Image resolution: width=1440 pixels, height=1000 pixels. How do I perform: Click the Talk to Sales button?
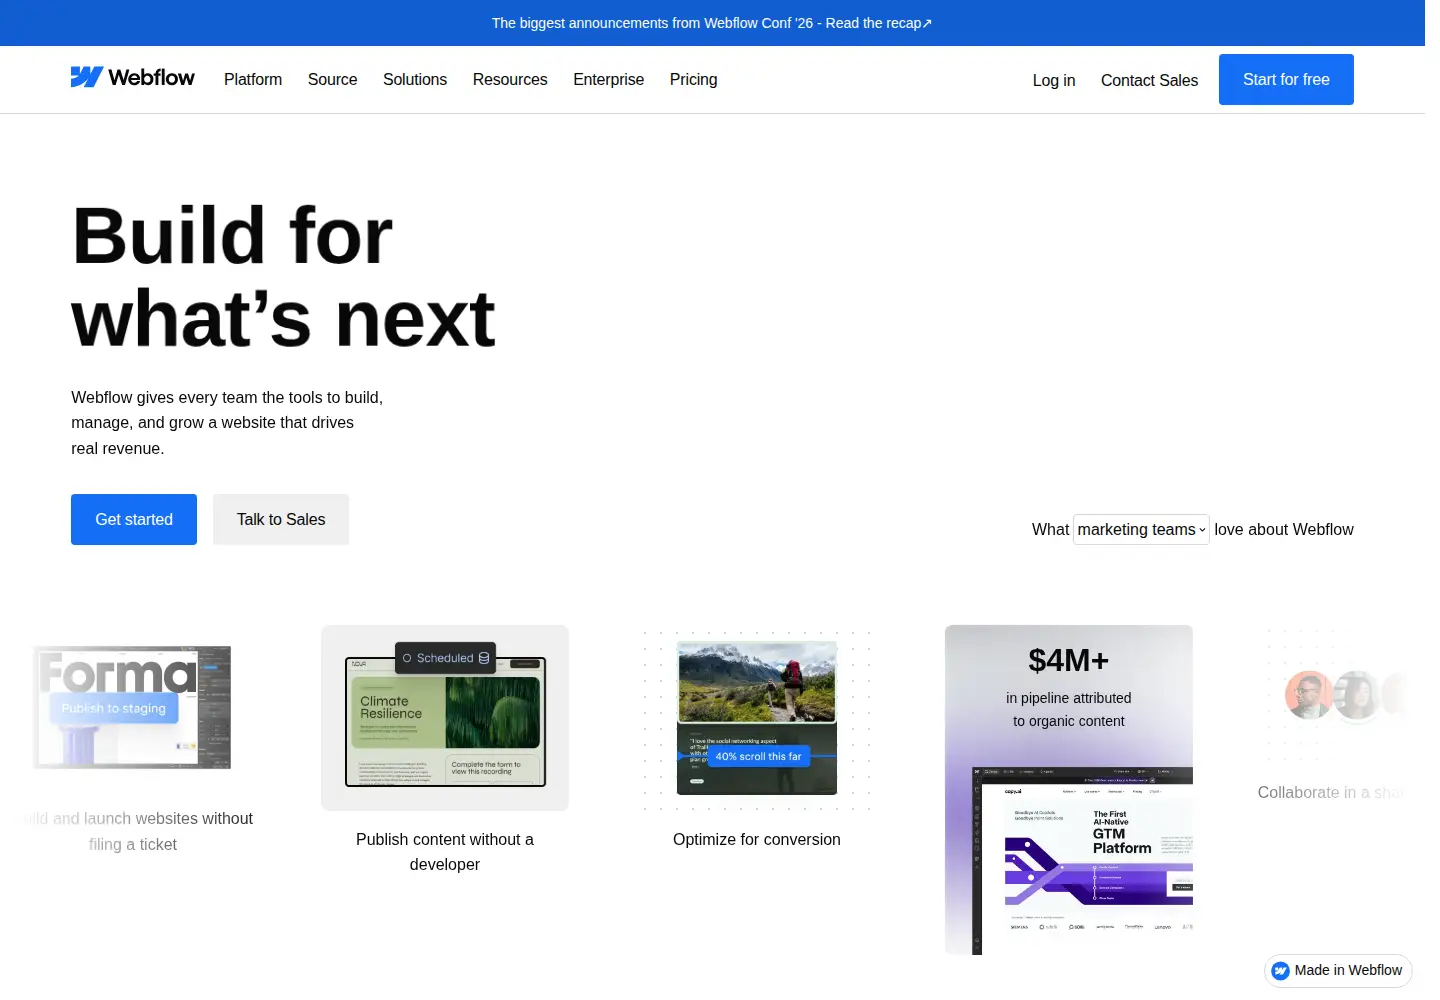(281, 519)
